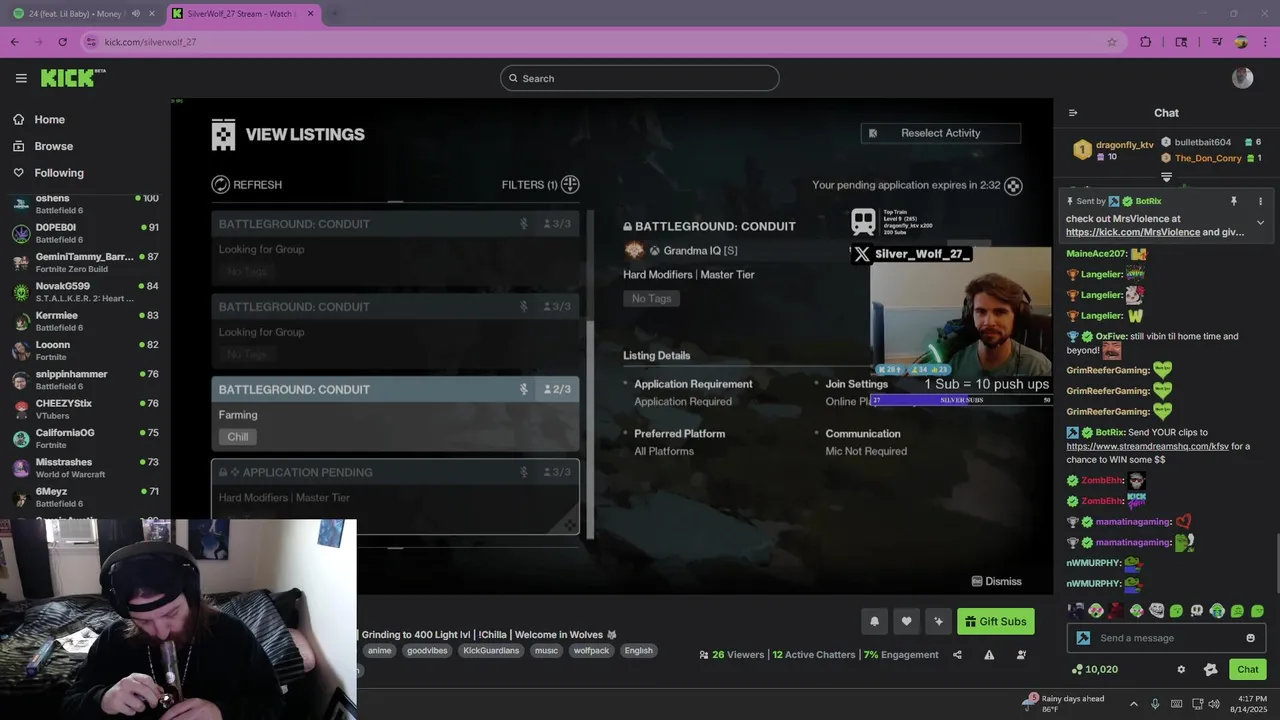
Task: Mute the Spotify tab audio icon
Action: click(x=135, y=14)
